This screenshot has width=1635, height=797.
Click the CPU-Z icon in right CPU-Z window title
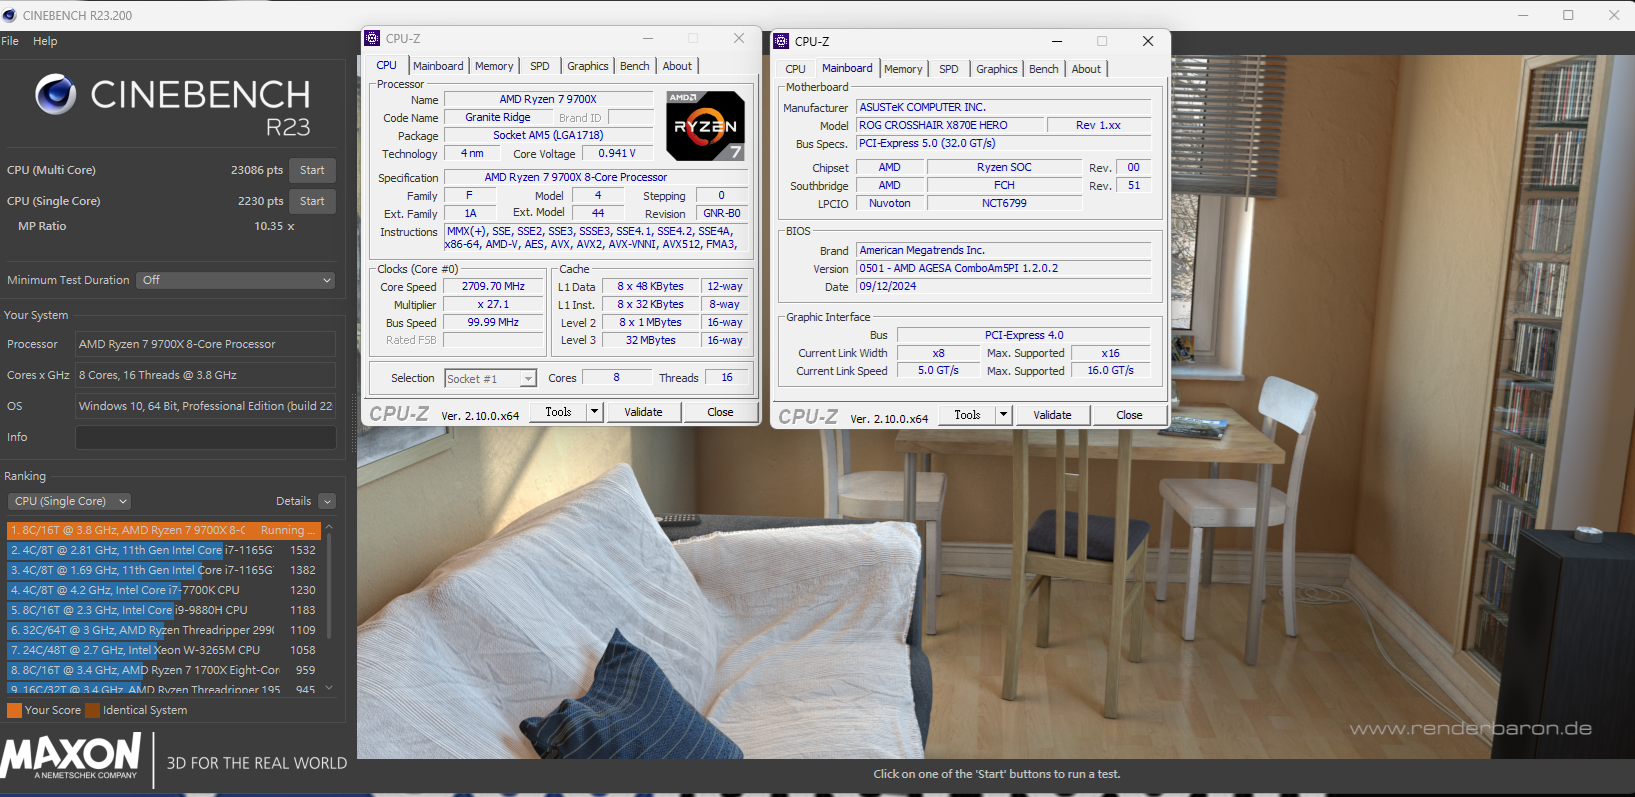781,41
